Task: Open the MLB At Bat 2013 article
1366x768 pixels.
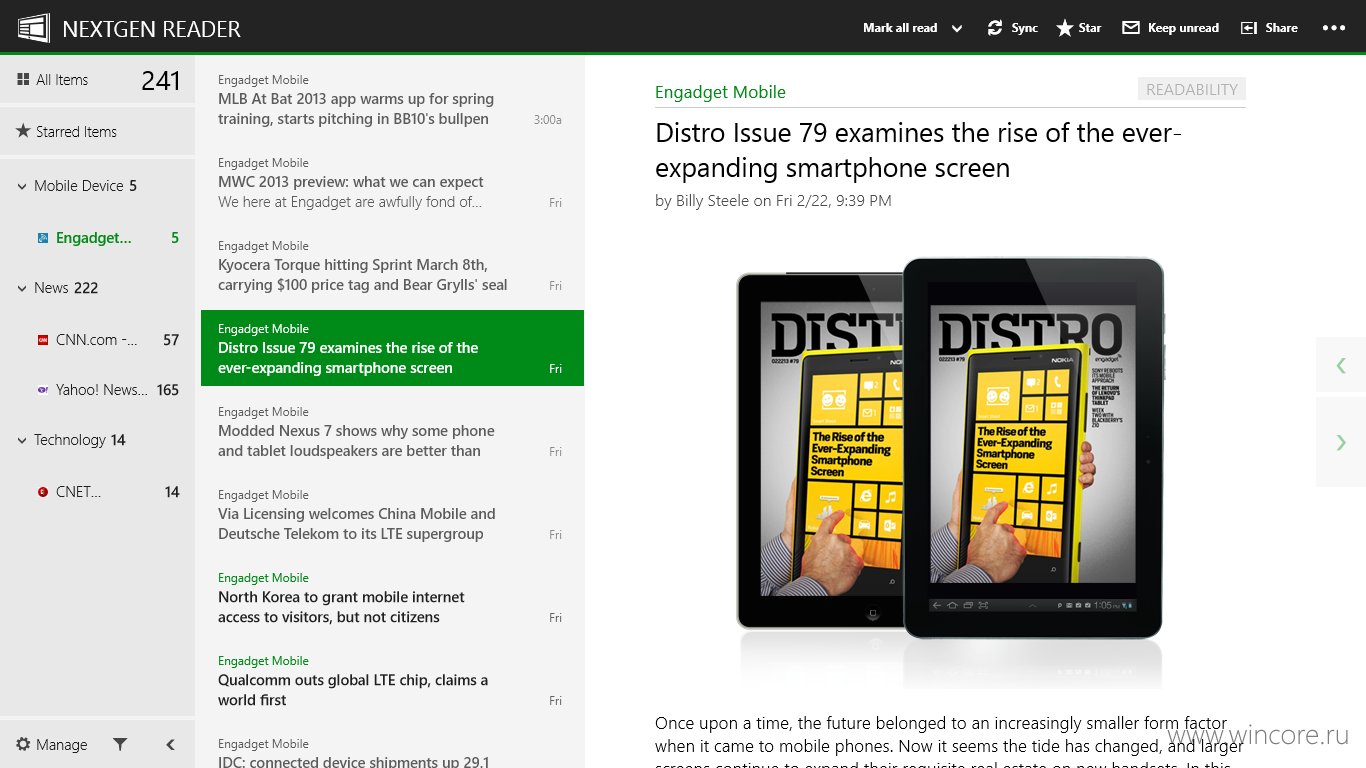Action: pyautogui.click(x=390, y=99)
